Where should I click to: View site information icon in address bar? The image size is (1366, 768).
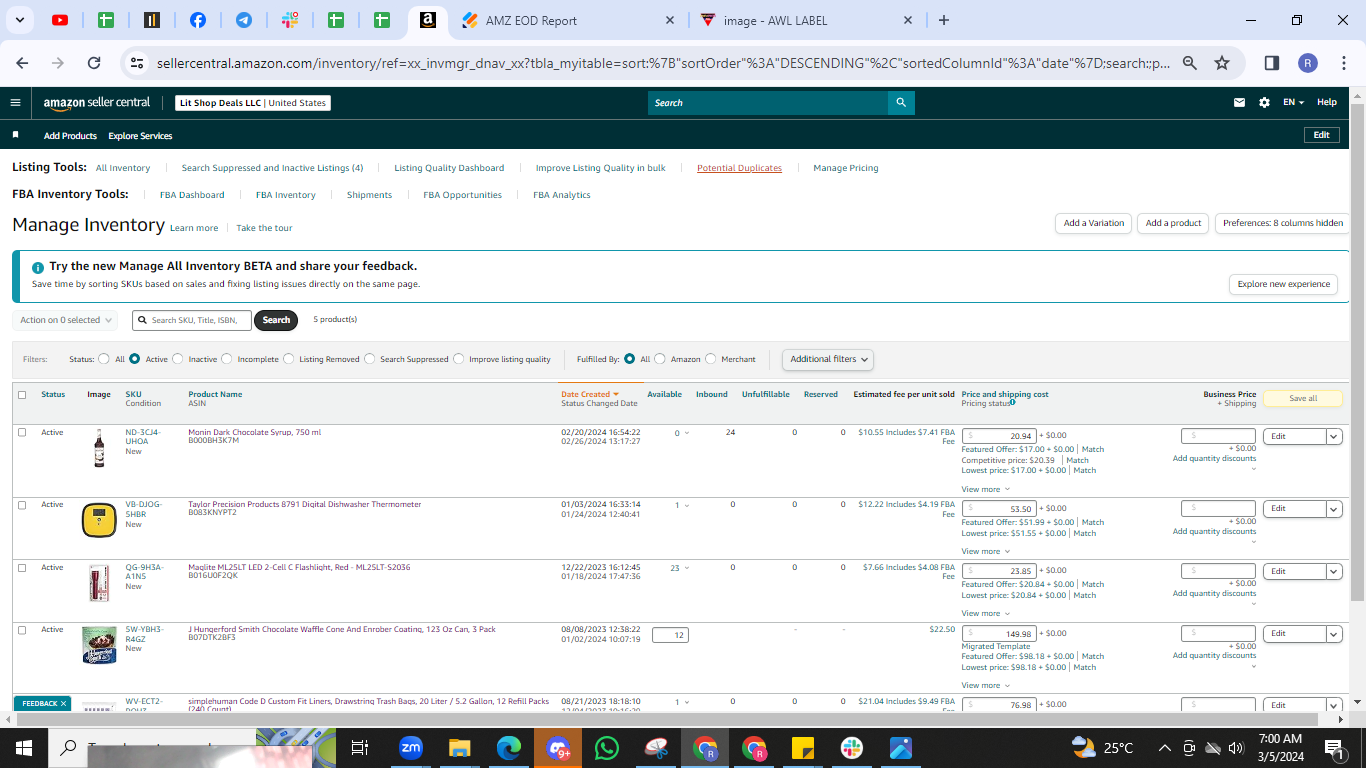(137, 63)
